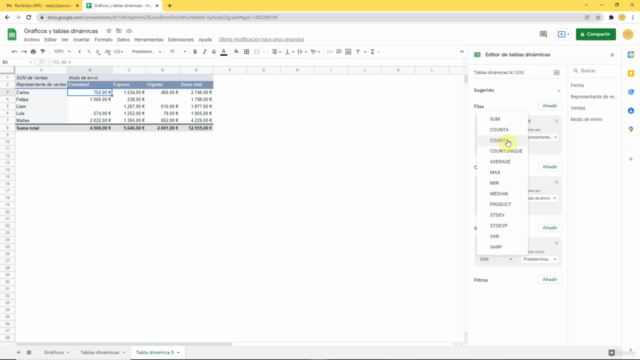Open the zoom level dropdown

62,52
